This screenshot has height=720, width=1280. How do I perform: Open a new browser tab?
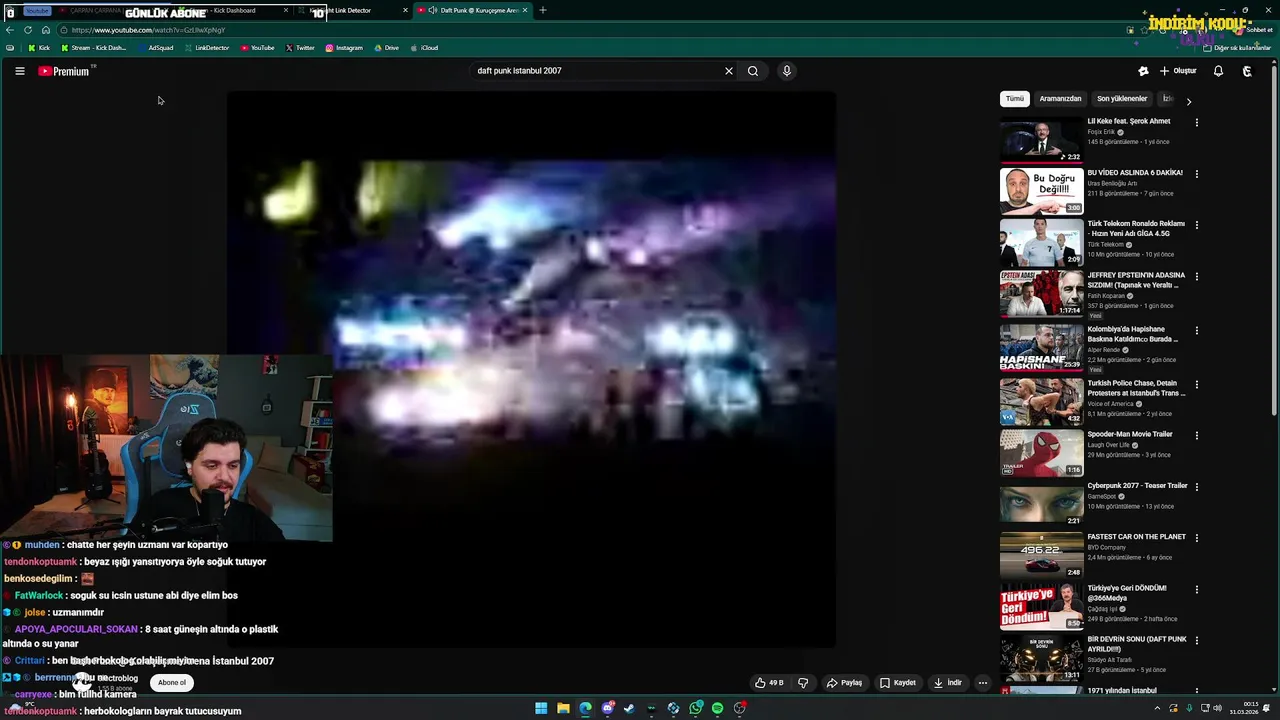click(x=543, y=10)
